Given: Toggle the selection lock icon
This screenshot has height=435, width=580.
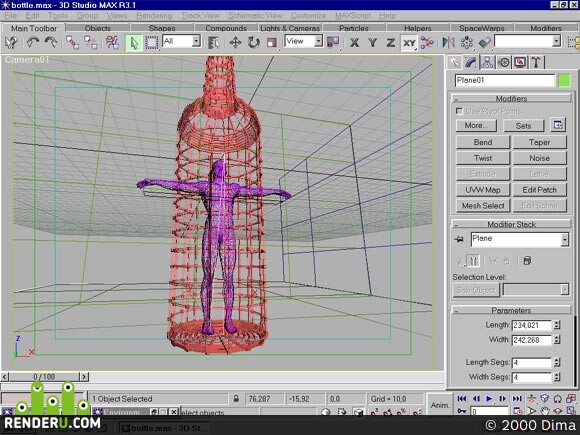Looking at the screenshot, I should [236, 399].
